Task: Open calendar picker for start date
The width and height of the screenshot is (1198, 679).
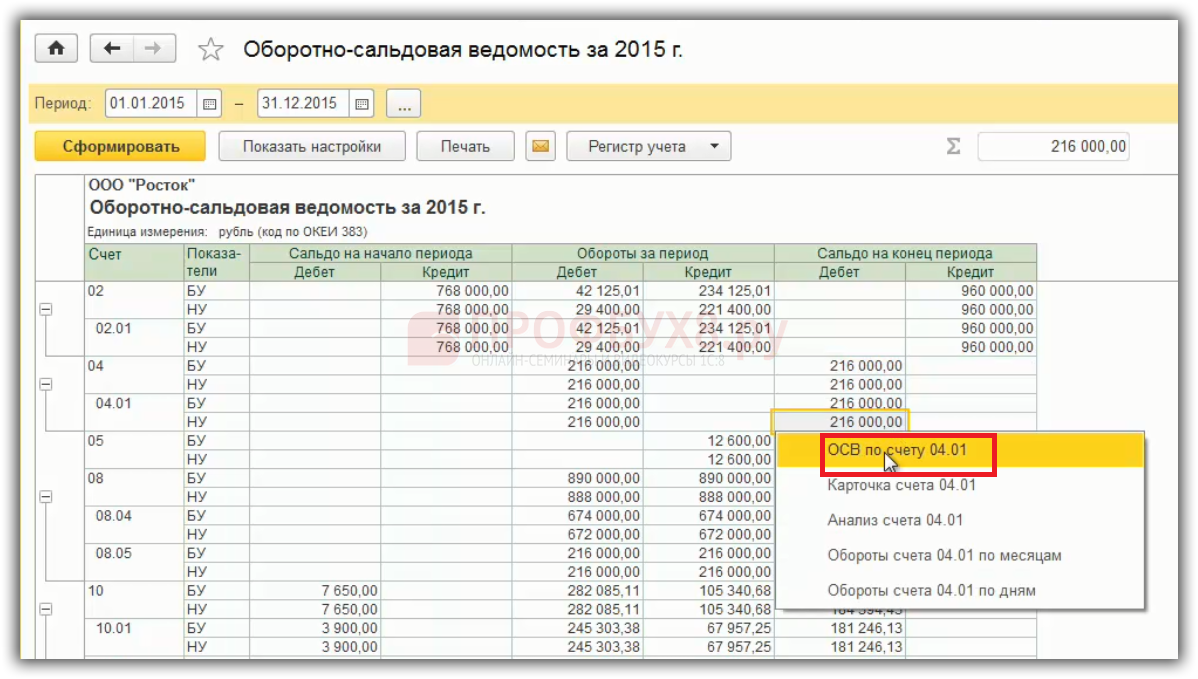Action: tap(210, 103)
